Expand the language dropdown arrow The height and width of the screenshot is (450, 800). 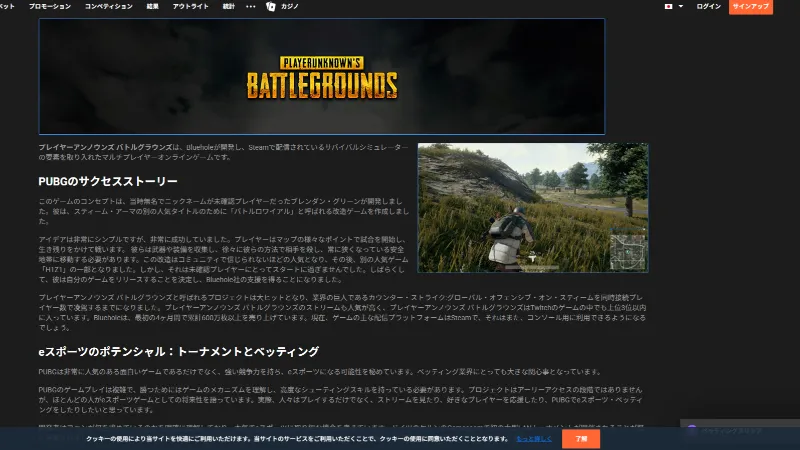(681, 6)
